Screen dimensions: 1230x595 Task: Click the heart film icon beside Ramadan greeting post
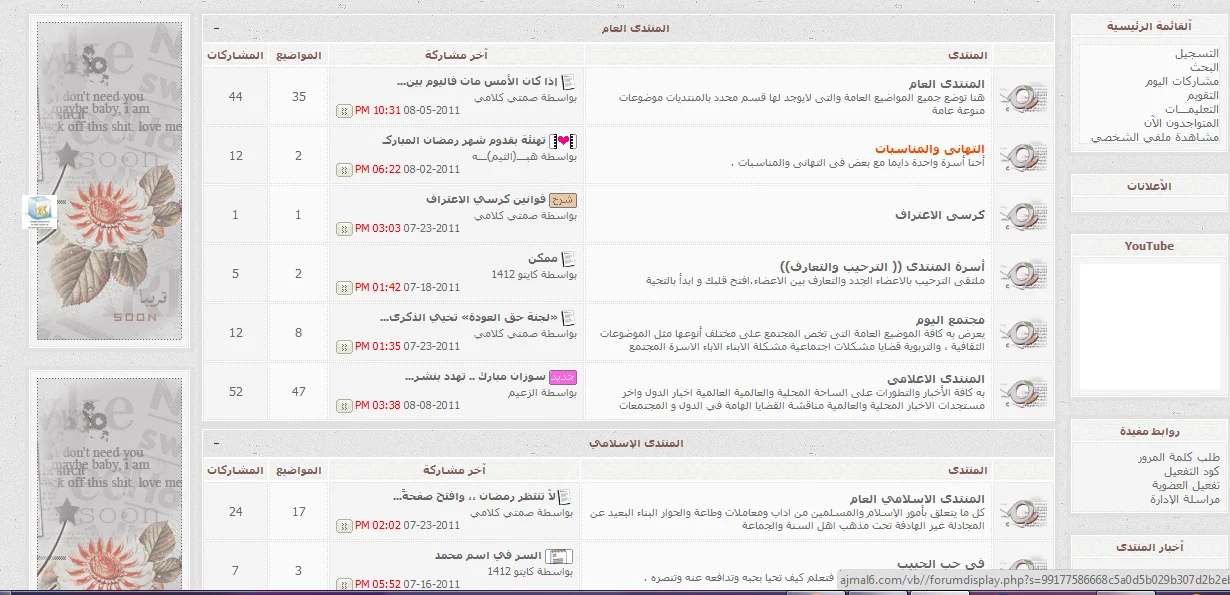566,141
